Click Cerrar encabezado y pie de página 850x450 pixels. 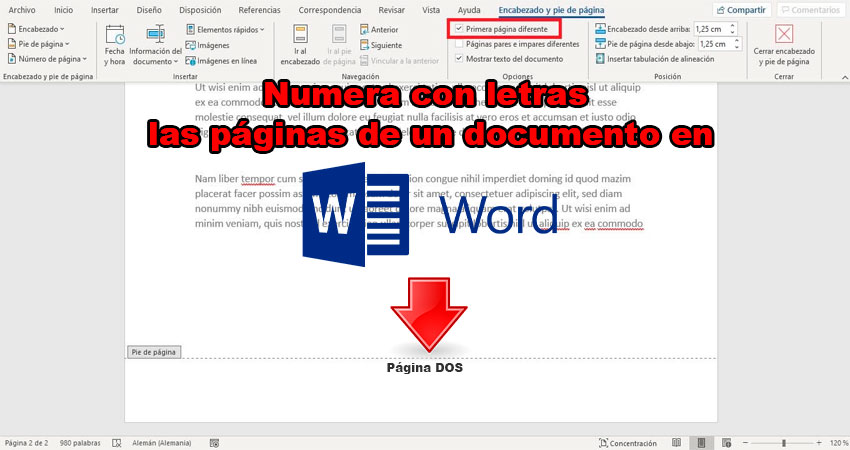coord(784,46)
